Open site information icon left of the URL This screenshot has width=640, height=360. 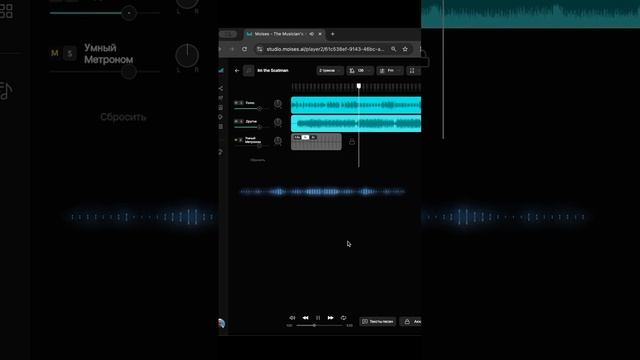click(x=260, y=49)
